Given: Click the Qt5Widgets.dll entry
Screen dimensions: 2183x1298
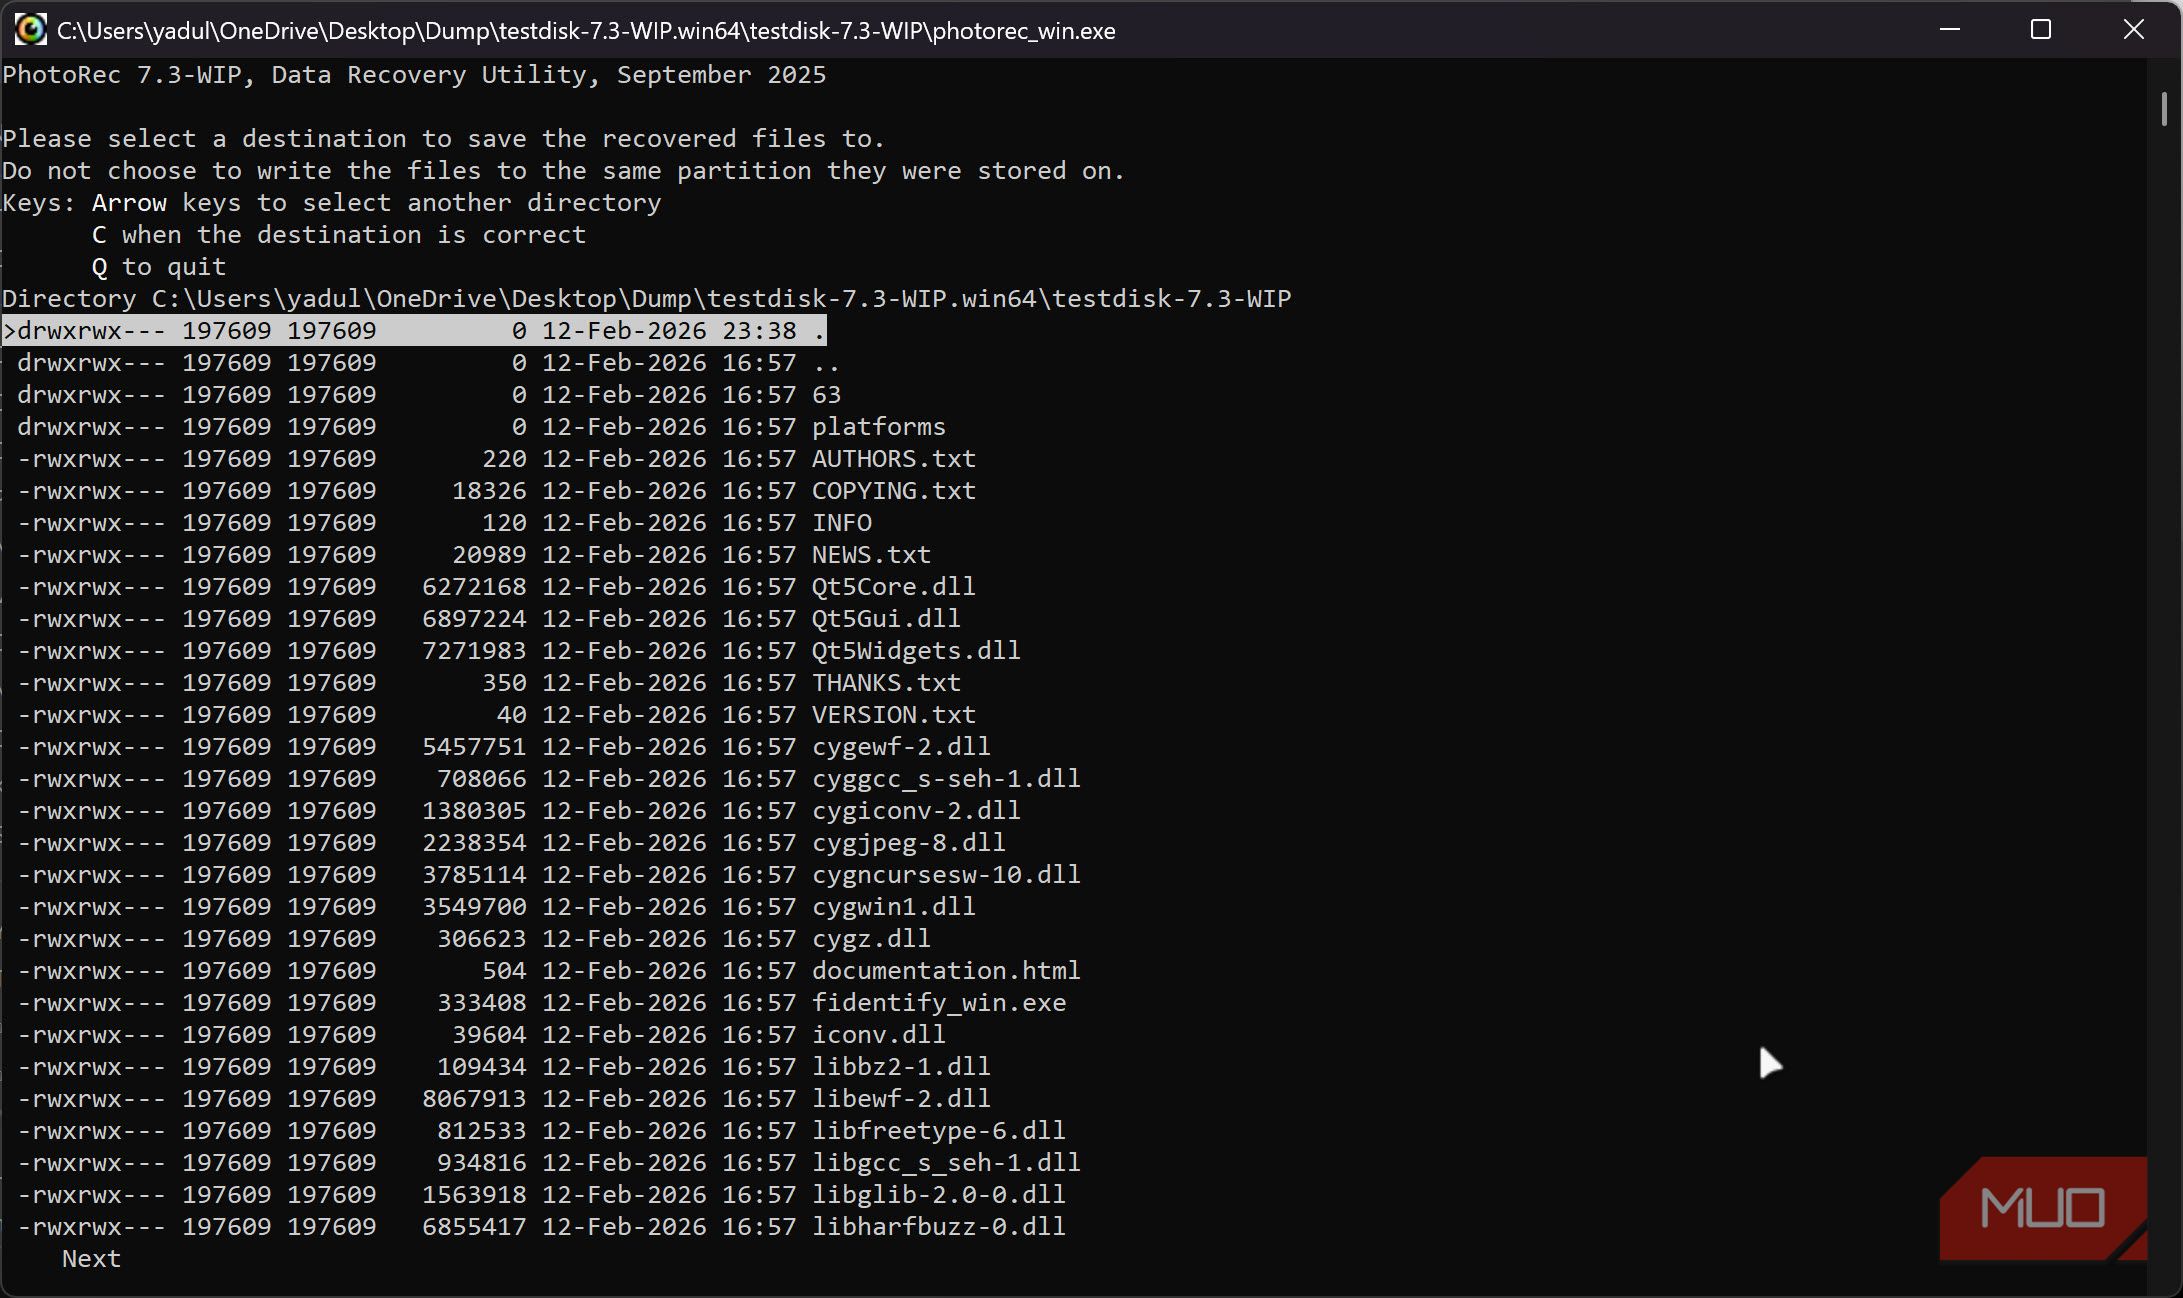Looking at the screenshot, I should (x=519, y=651).
